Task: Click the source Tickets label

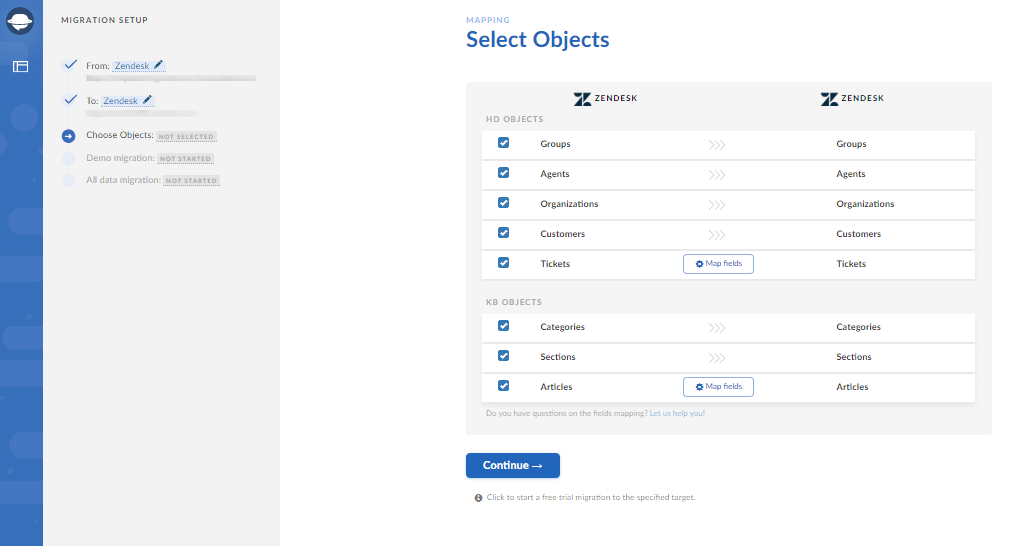Action: click(x=555, y=264)
